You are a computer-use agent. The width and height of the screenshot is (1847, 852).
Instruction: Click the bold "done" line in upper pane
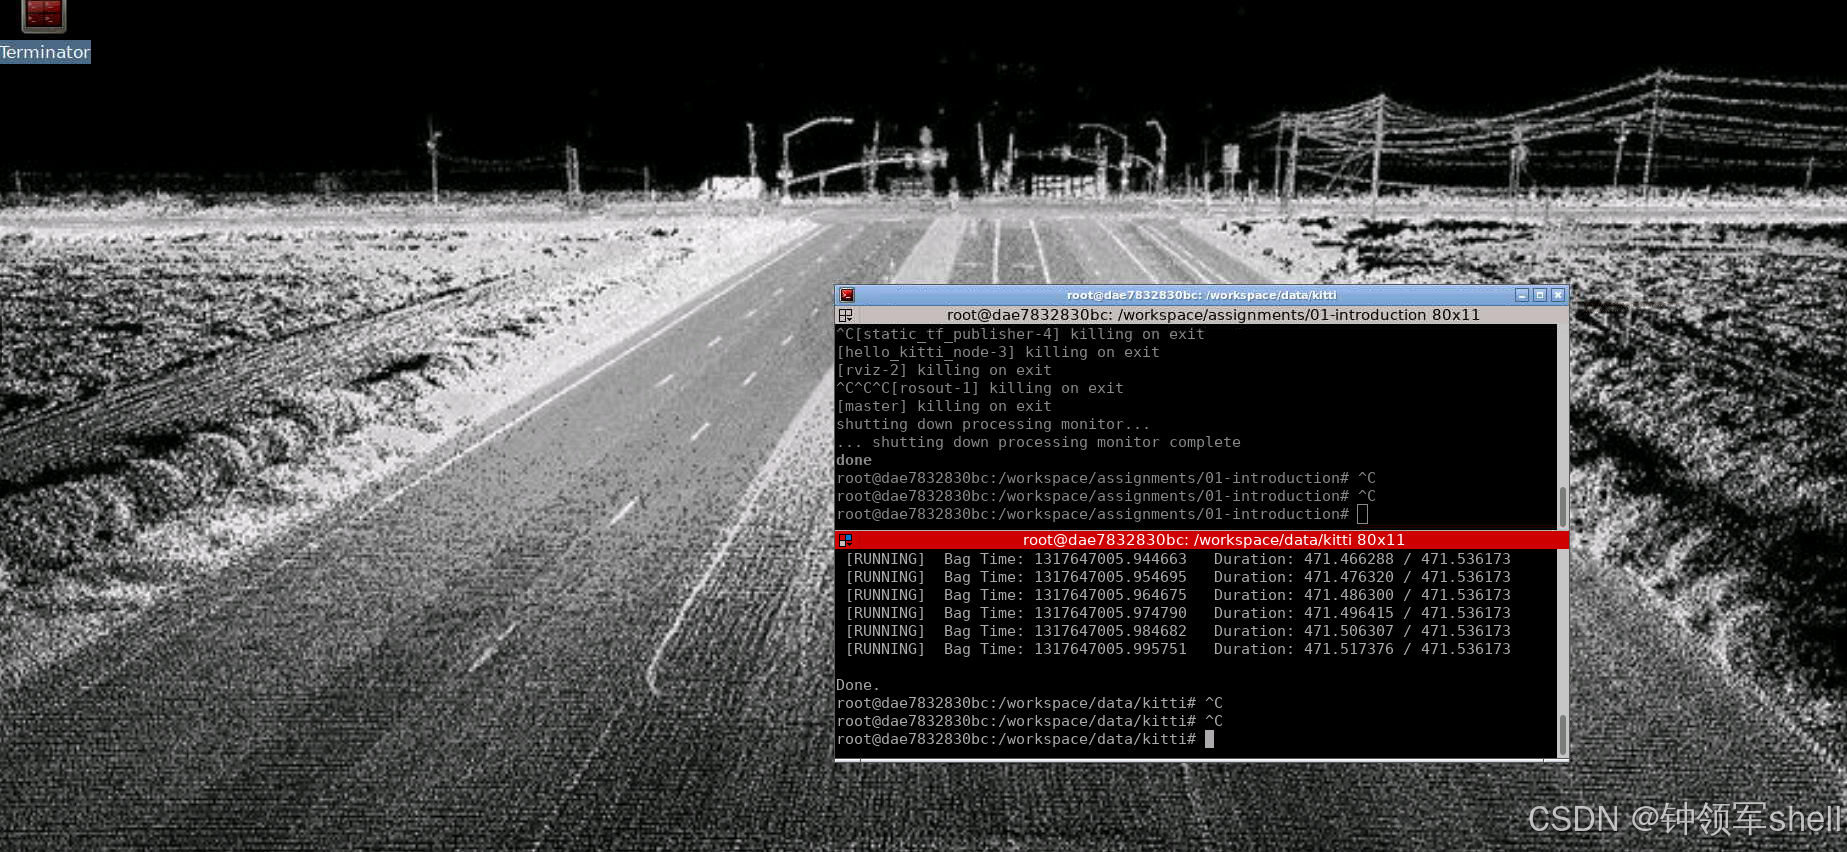click(x=854, y=460)
